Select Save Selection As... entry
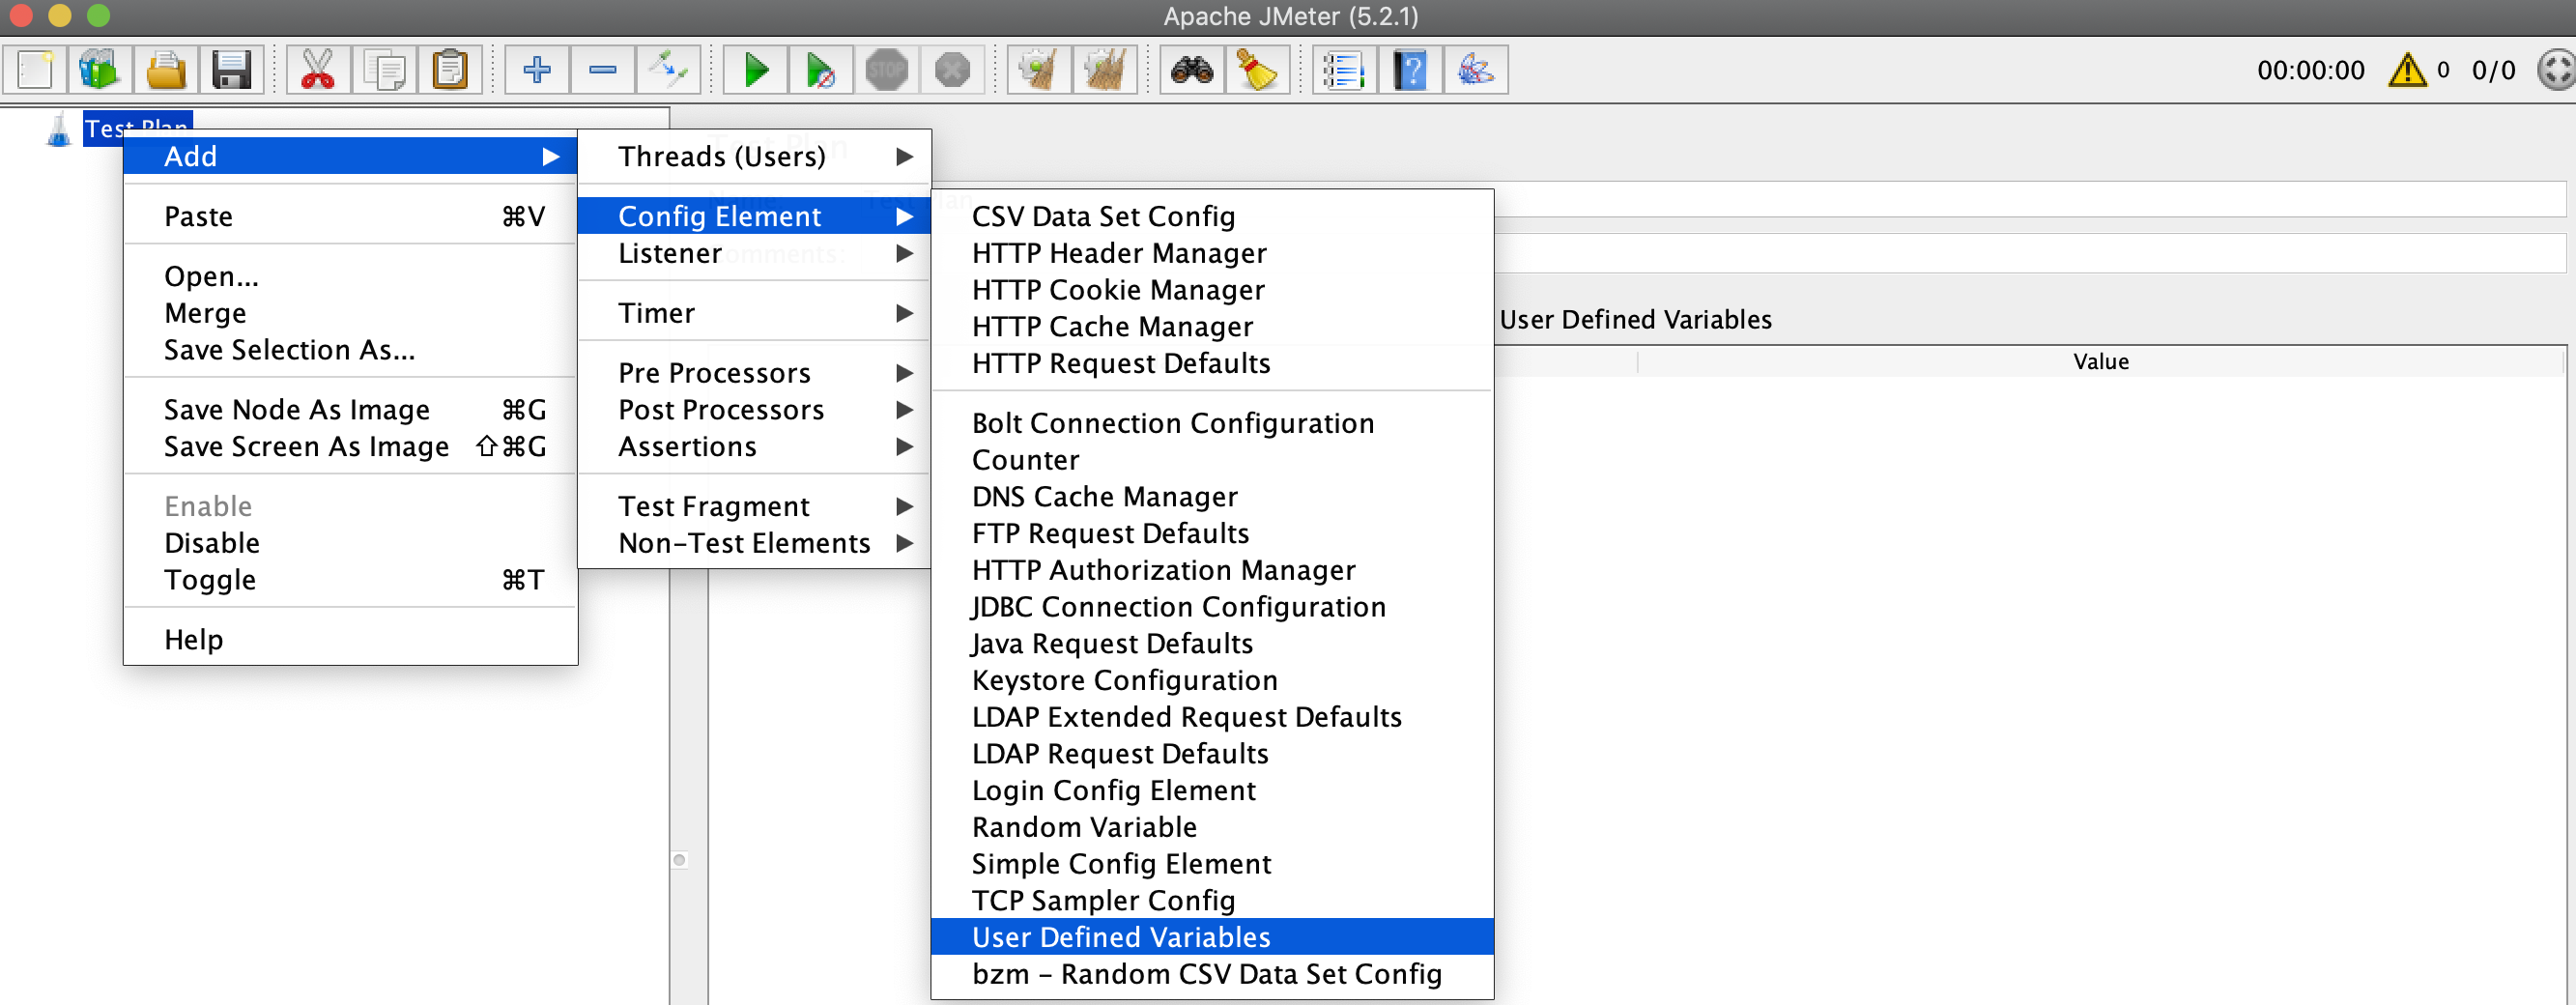This screenshot has width=2576, height=1005. (350, 350)
